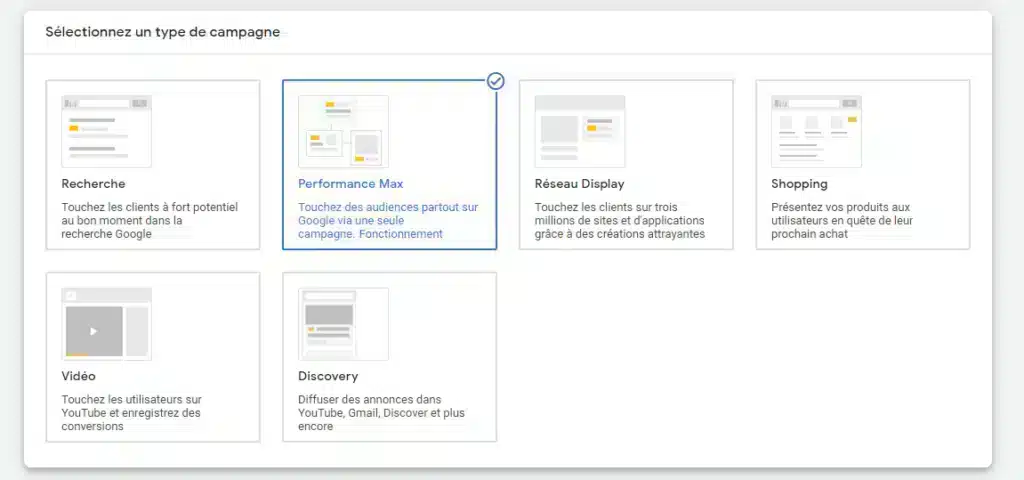Click description 'Touchez les clients à fort potentiel'
The image size is (1024, 480).
click(x=150, y=221)
